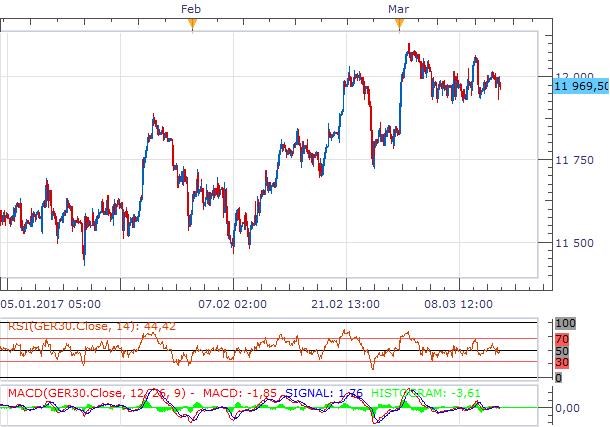This screenshot has width=610, height=427.
Task: Click the 05.01.2017 05:00 time axis label
Action: click(x=50, y=302)
